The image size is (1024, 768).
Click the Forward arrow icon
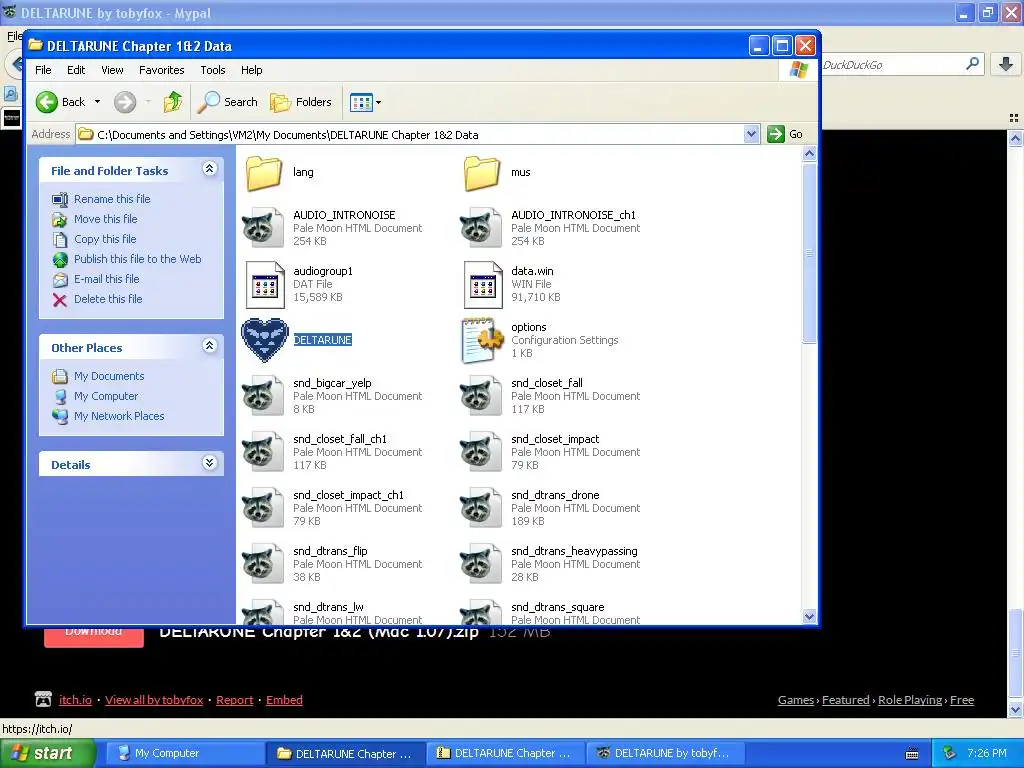pyautogui.click(x=125, y=102)
